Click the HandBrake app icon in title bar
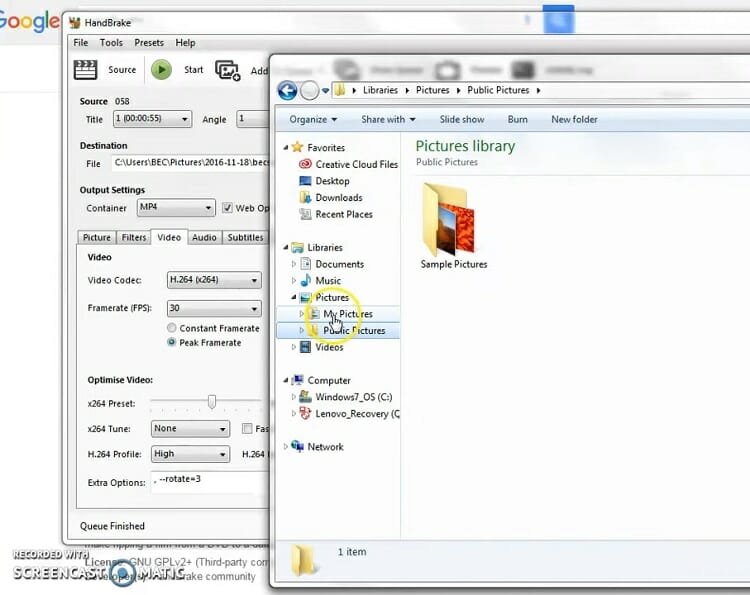The width and height of the screenshot is (750, 595). pos(75,22)
